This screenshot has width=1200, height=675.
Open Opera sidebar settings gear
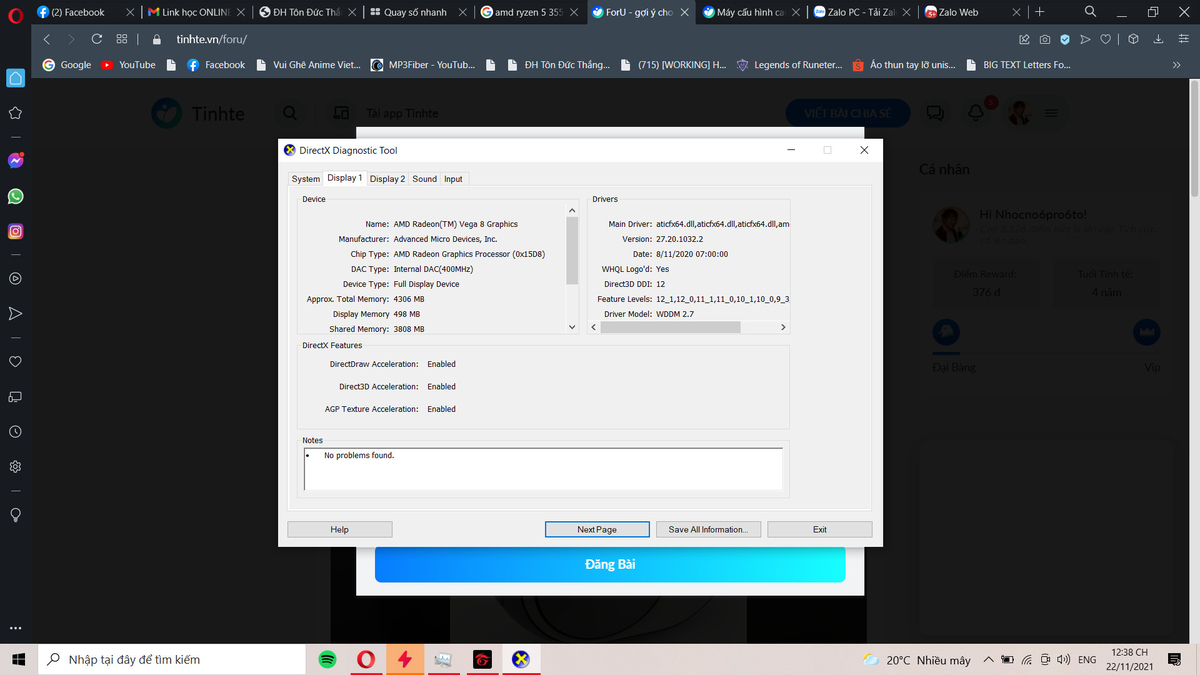15,467
